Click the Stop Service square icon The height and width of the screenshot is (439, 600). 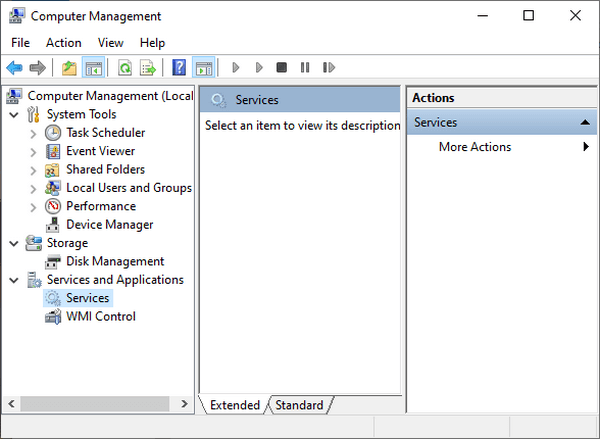tap(282, 68)
